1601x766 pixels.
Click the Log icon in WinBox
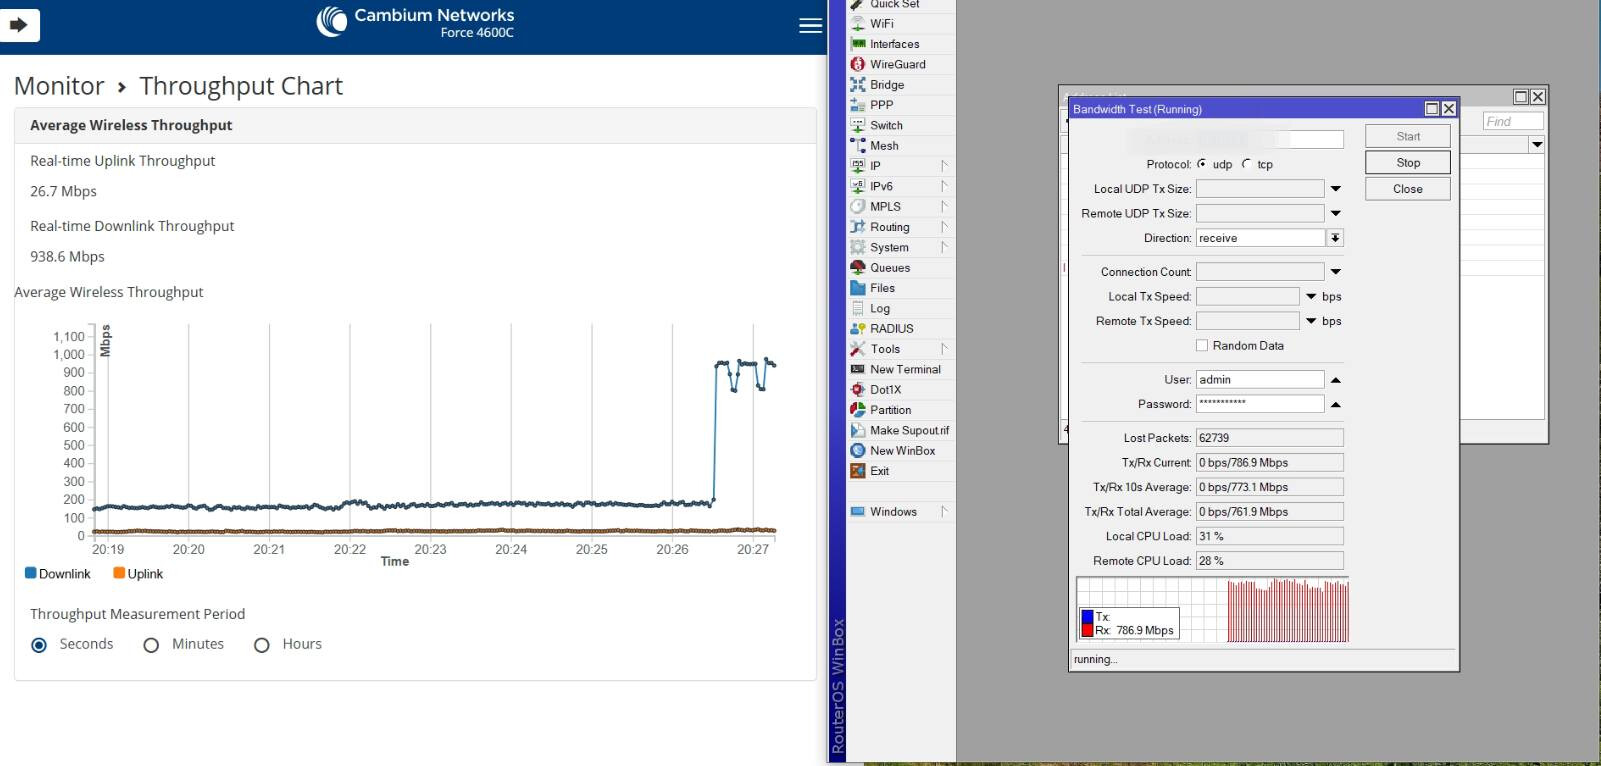pos(858,308)
